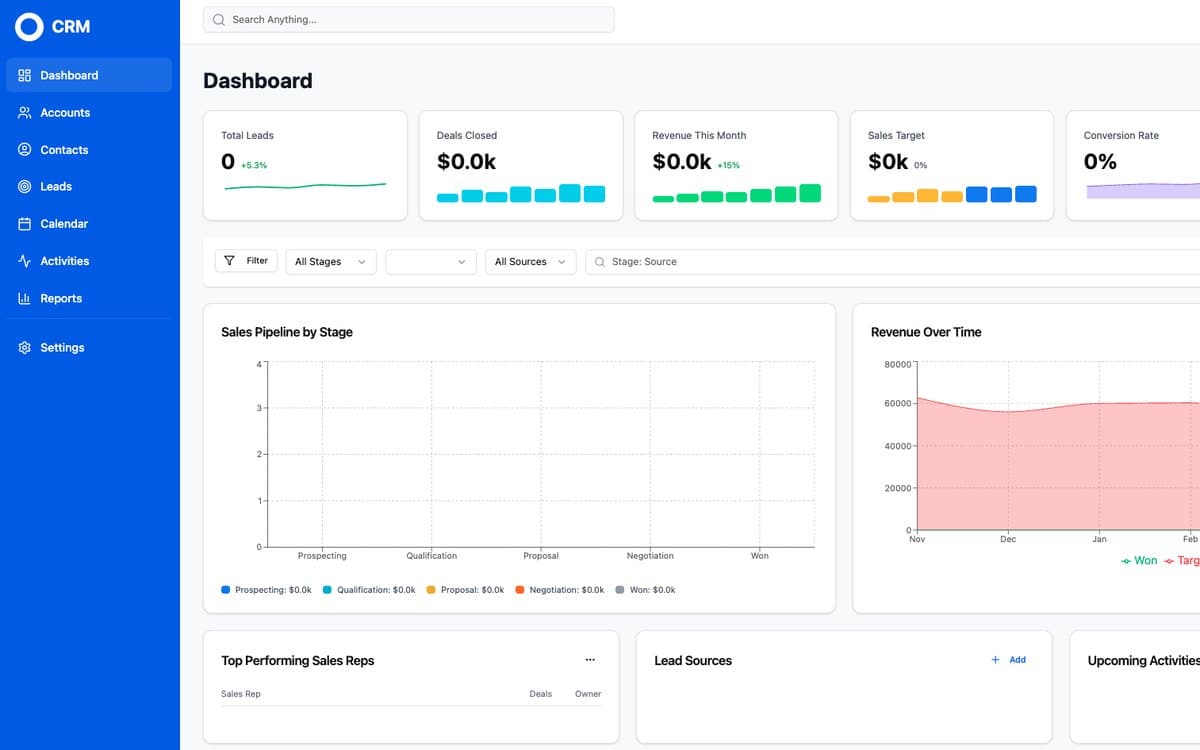Screen dimensions: 1200x750
Task: Open the Calendar page
Action: point(89,224)
